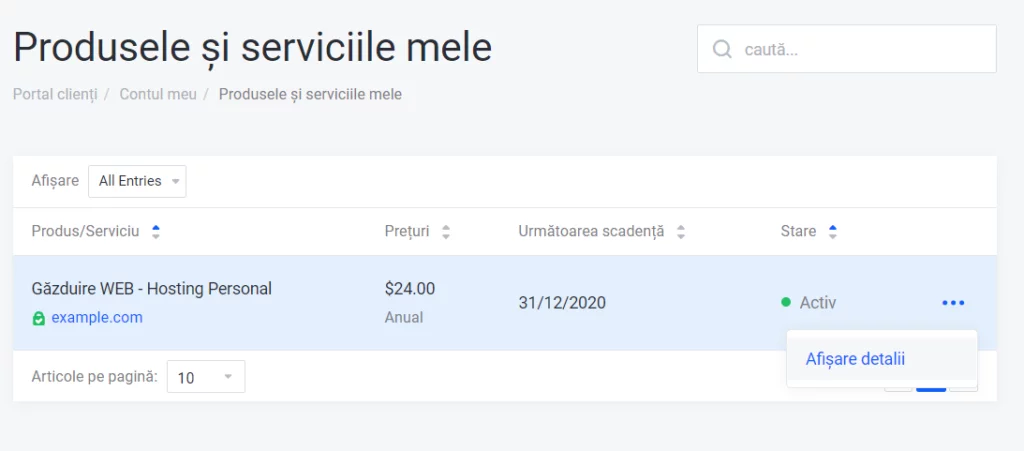Sort by Următoarea scadență using sort arrows
Viewport: 1024px width, 451px height.
pos(680,232)
